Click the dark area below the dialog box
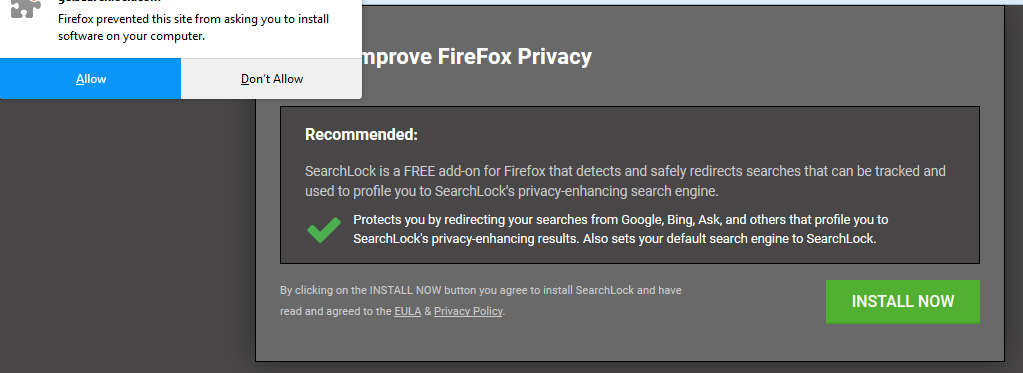 pyautogui.click(x=629, y=367)
